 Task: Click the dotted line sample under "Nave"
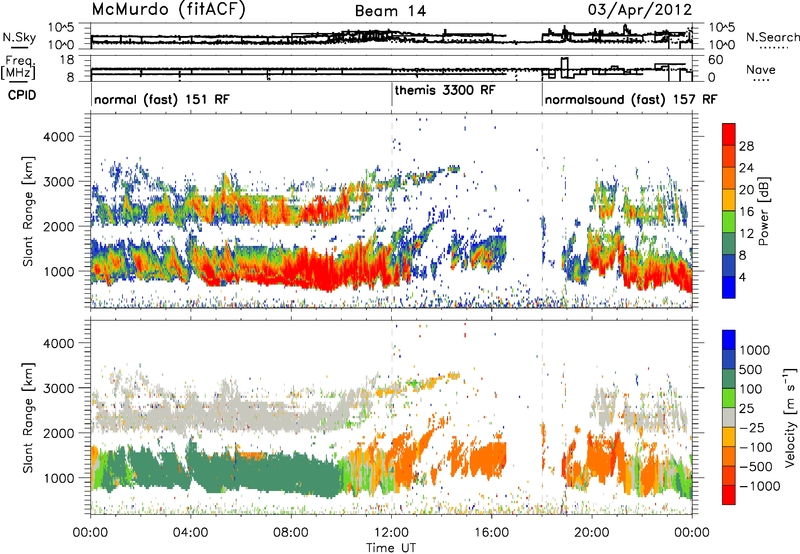[761, 80]
